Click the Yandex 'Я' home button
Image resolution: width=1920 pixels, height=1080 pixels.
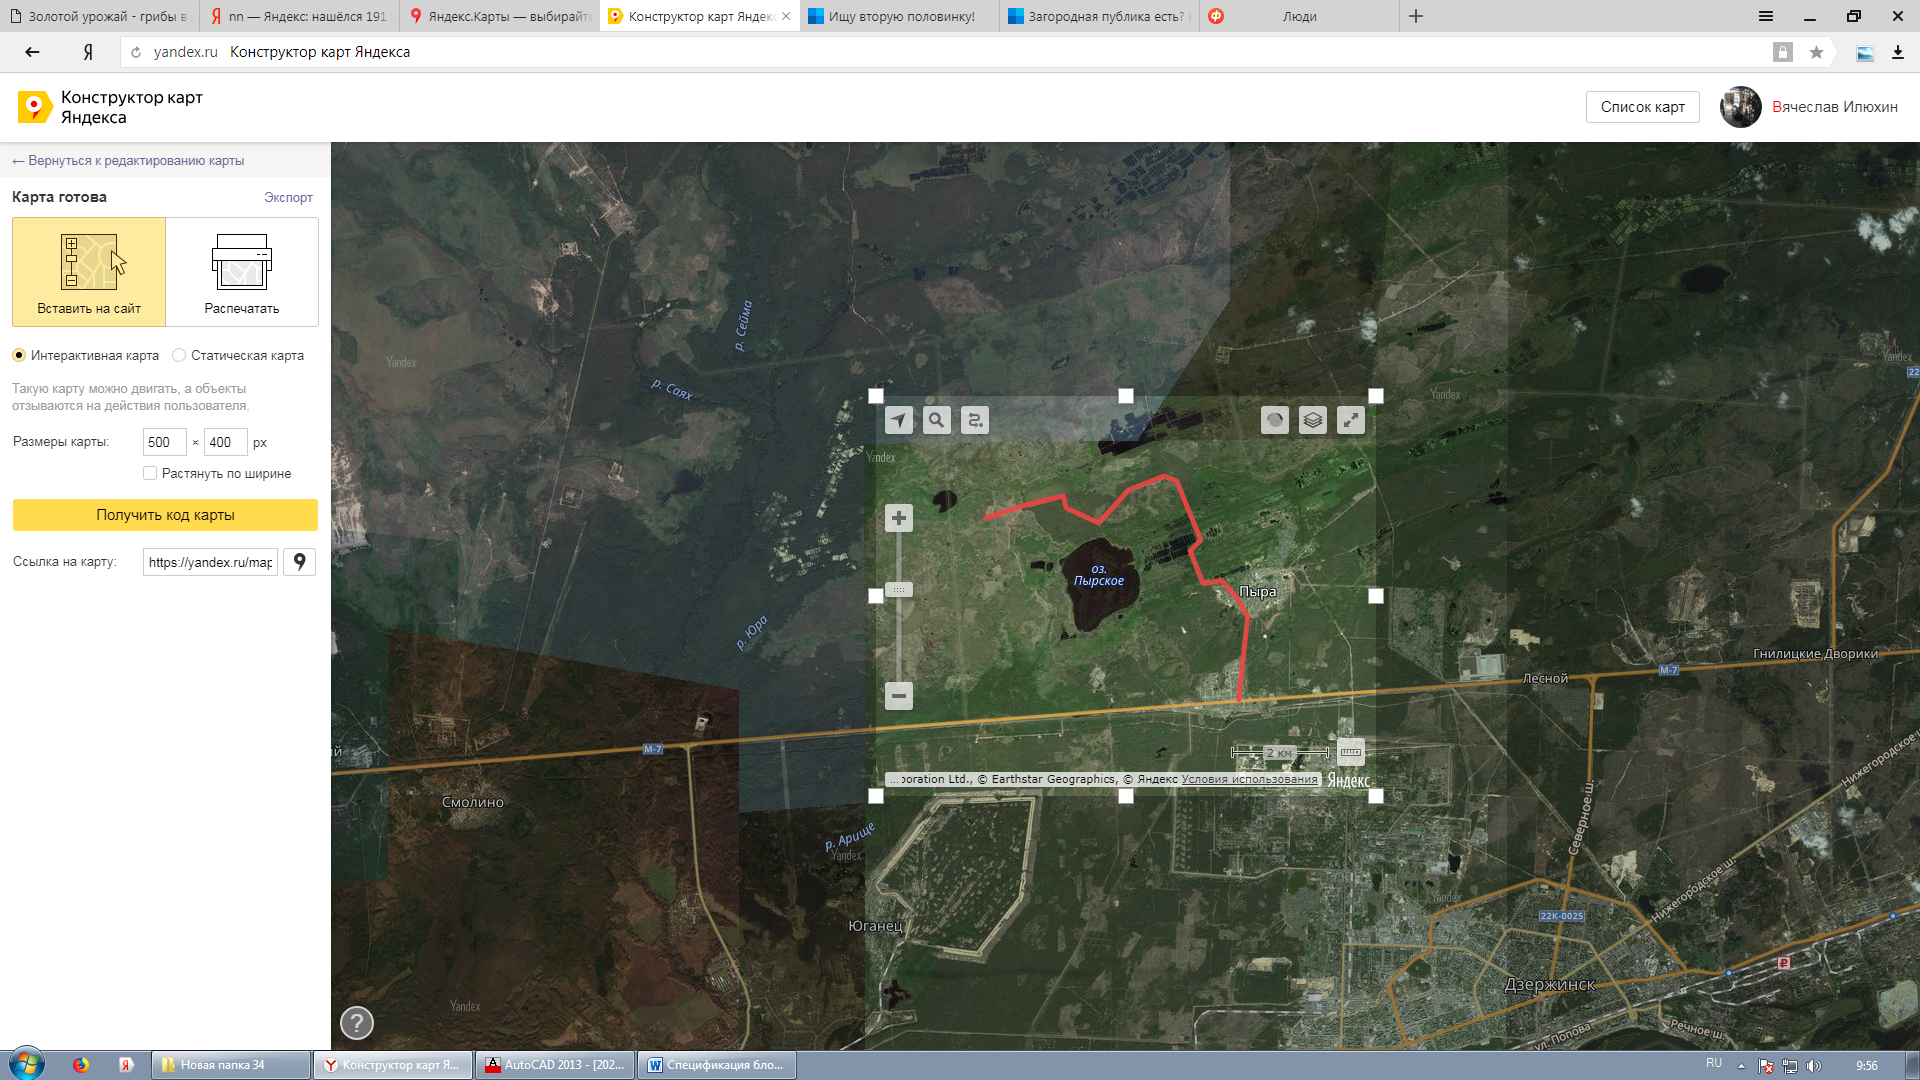88,52
